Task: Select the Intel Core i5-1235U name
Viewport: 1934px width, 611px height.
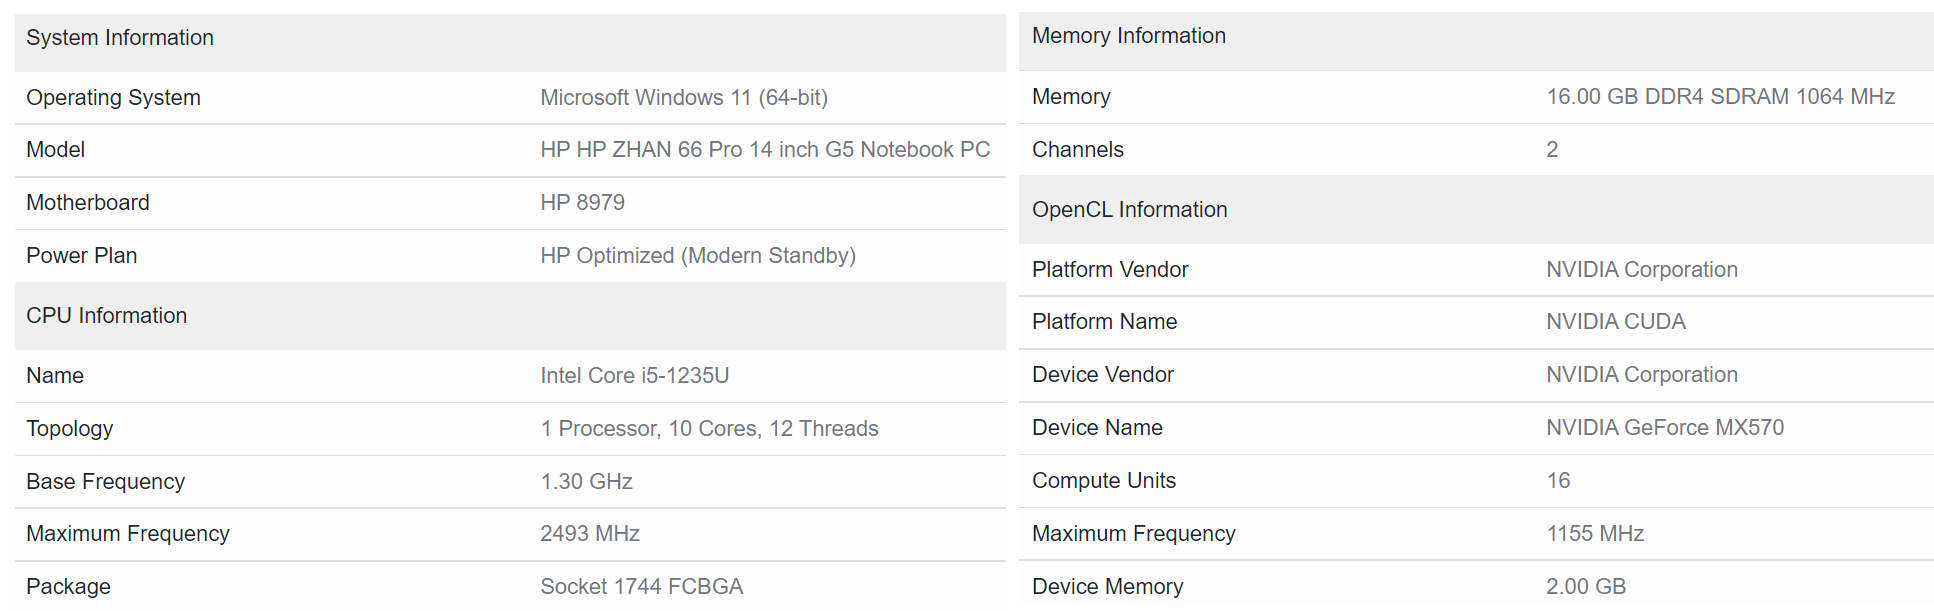Action: [634, 376]
